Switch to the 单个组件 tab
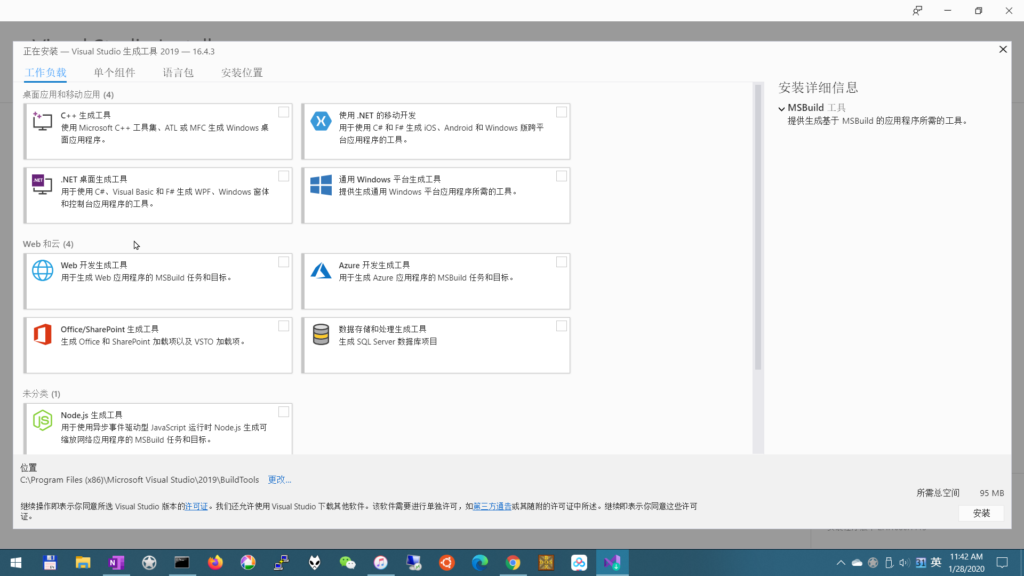Screen dimensions: 1024x576 (114, 73)
